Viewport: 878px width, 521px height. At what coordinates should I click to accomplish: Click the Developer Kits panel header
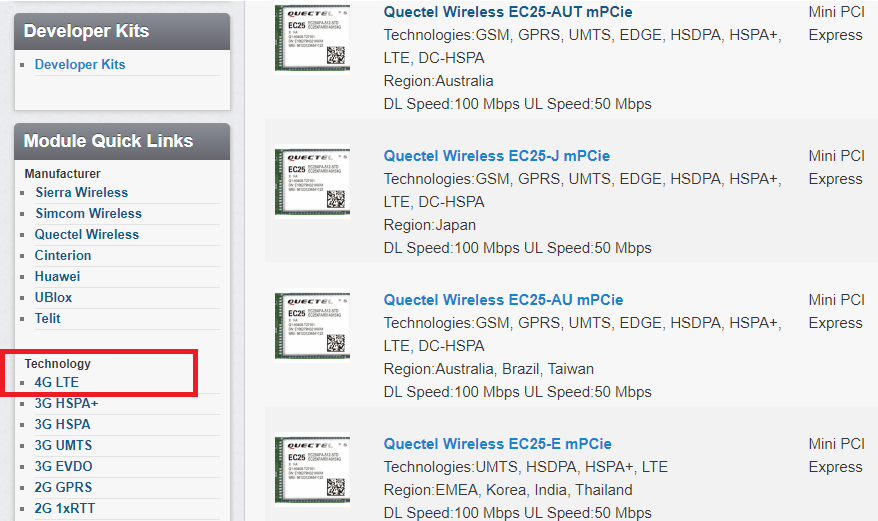[x=122, y=31]
